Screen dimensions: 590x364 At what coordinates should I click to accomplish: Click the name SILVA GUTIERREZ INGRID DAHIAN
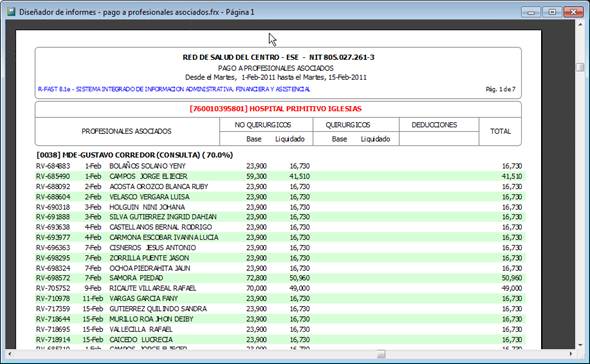point(163,217)
